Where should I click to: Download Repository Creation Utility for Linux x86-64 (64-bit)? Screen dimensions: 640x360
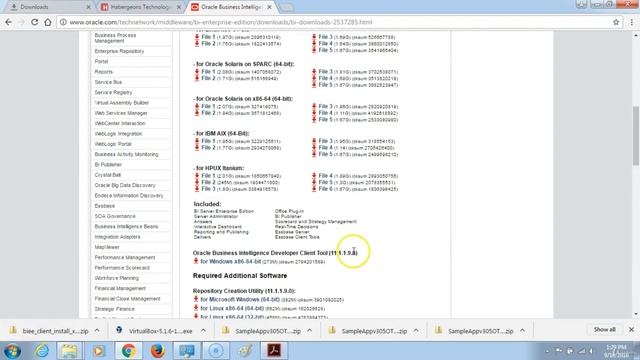[232, 308]
